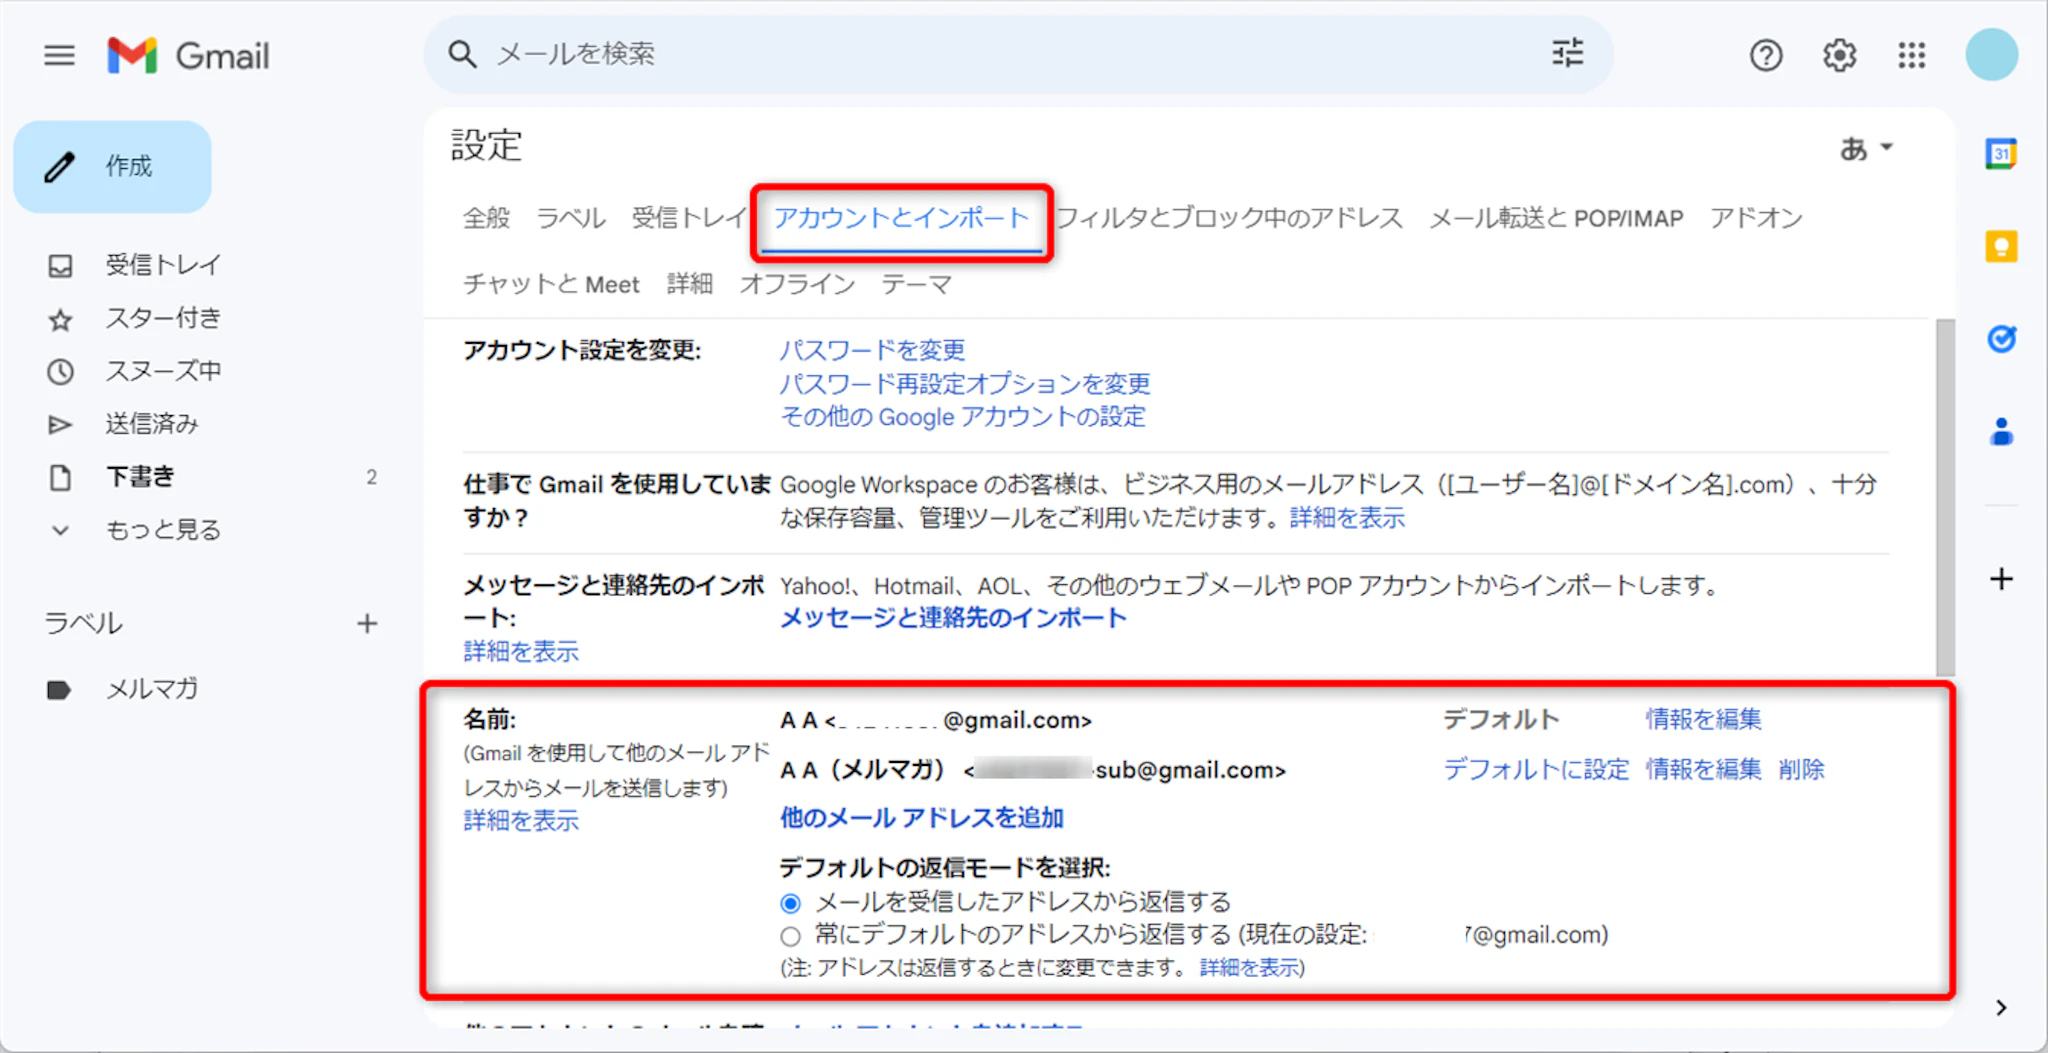Open the input language あ dropdown
This screenshot has height=1053, width=2048.
click(x=1866, y=148)
